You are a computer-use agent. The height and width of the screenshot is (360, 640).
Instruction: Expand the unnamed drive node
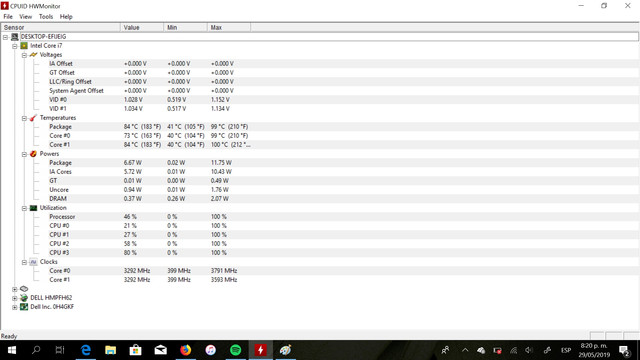tap(15, 289)
